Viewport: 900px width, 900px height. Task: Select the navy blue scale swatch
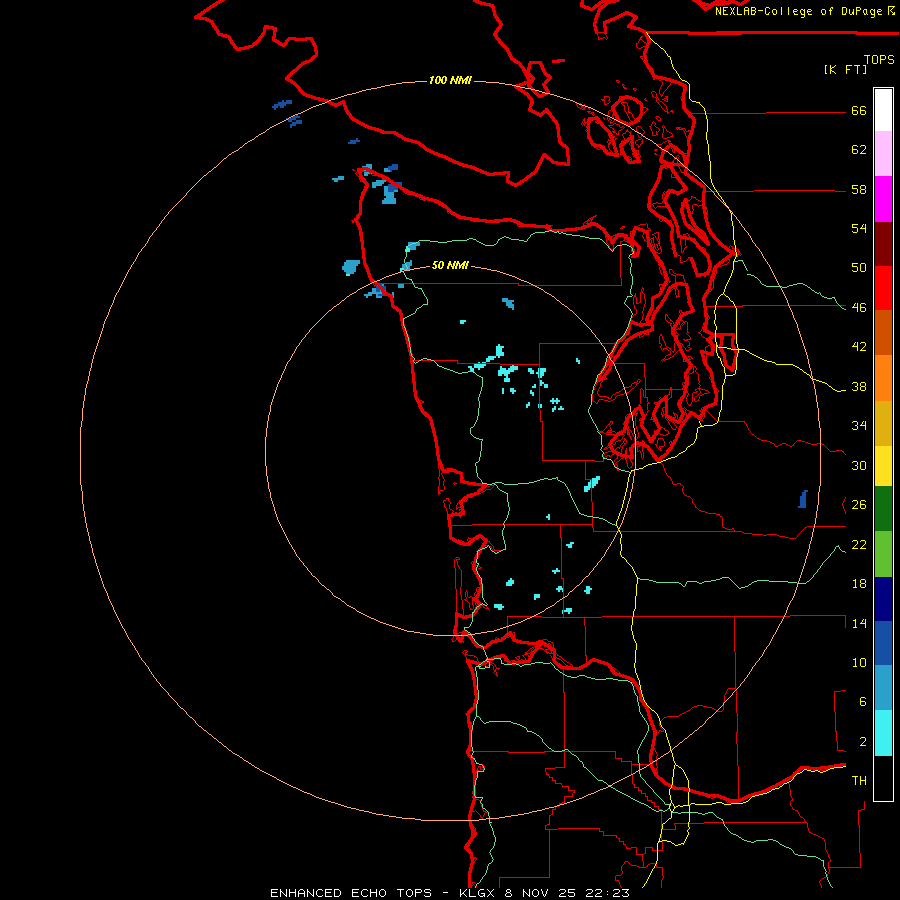click(x=883, y=599)
